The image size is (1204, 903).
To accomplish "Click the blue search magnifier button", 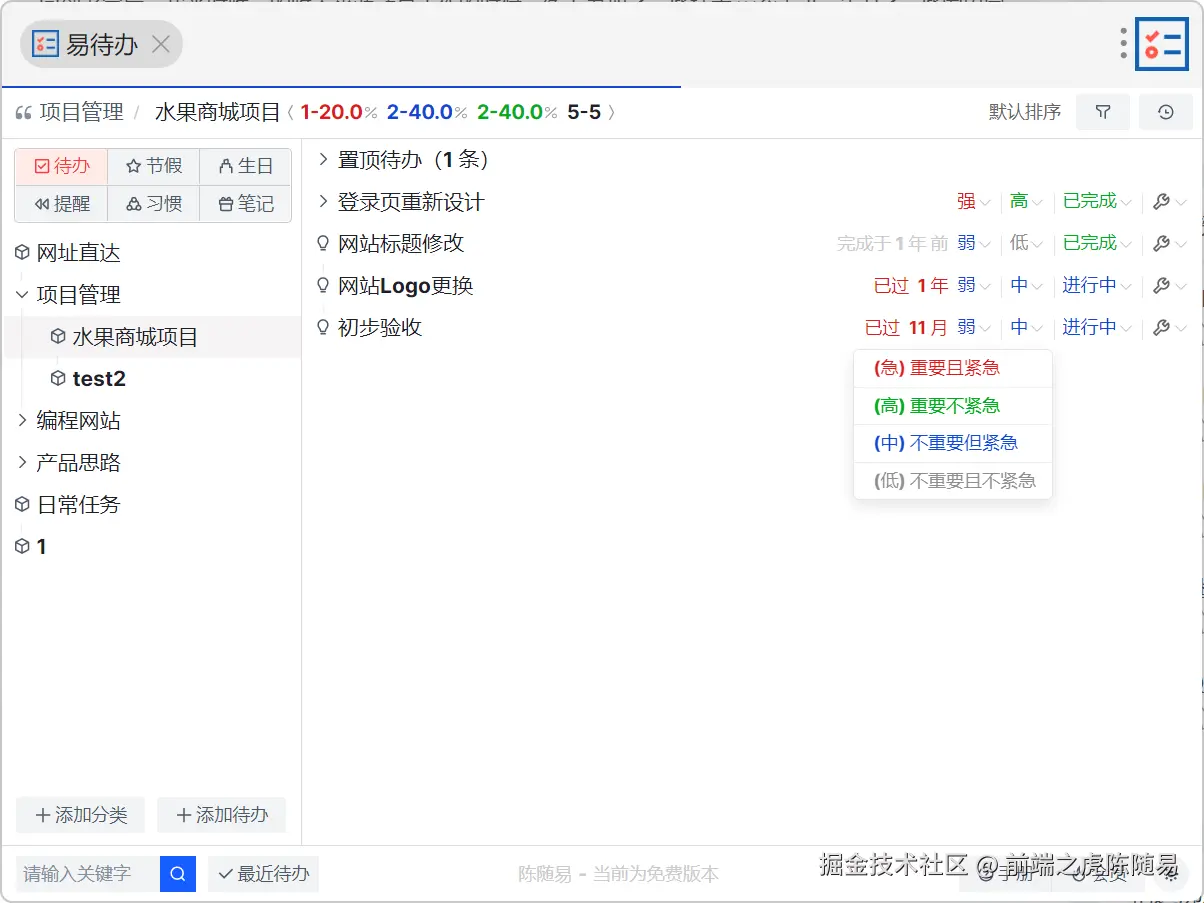I will (x=177, y=873).
